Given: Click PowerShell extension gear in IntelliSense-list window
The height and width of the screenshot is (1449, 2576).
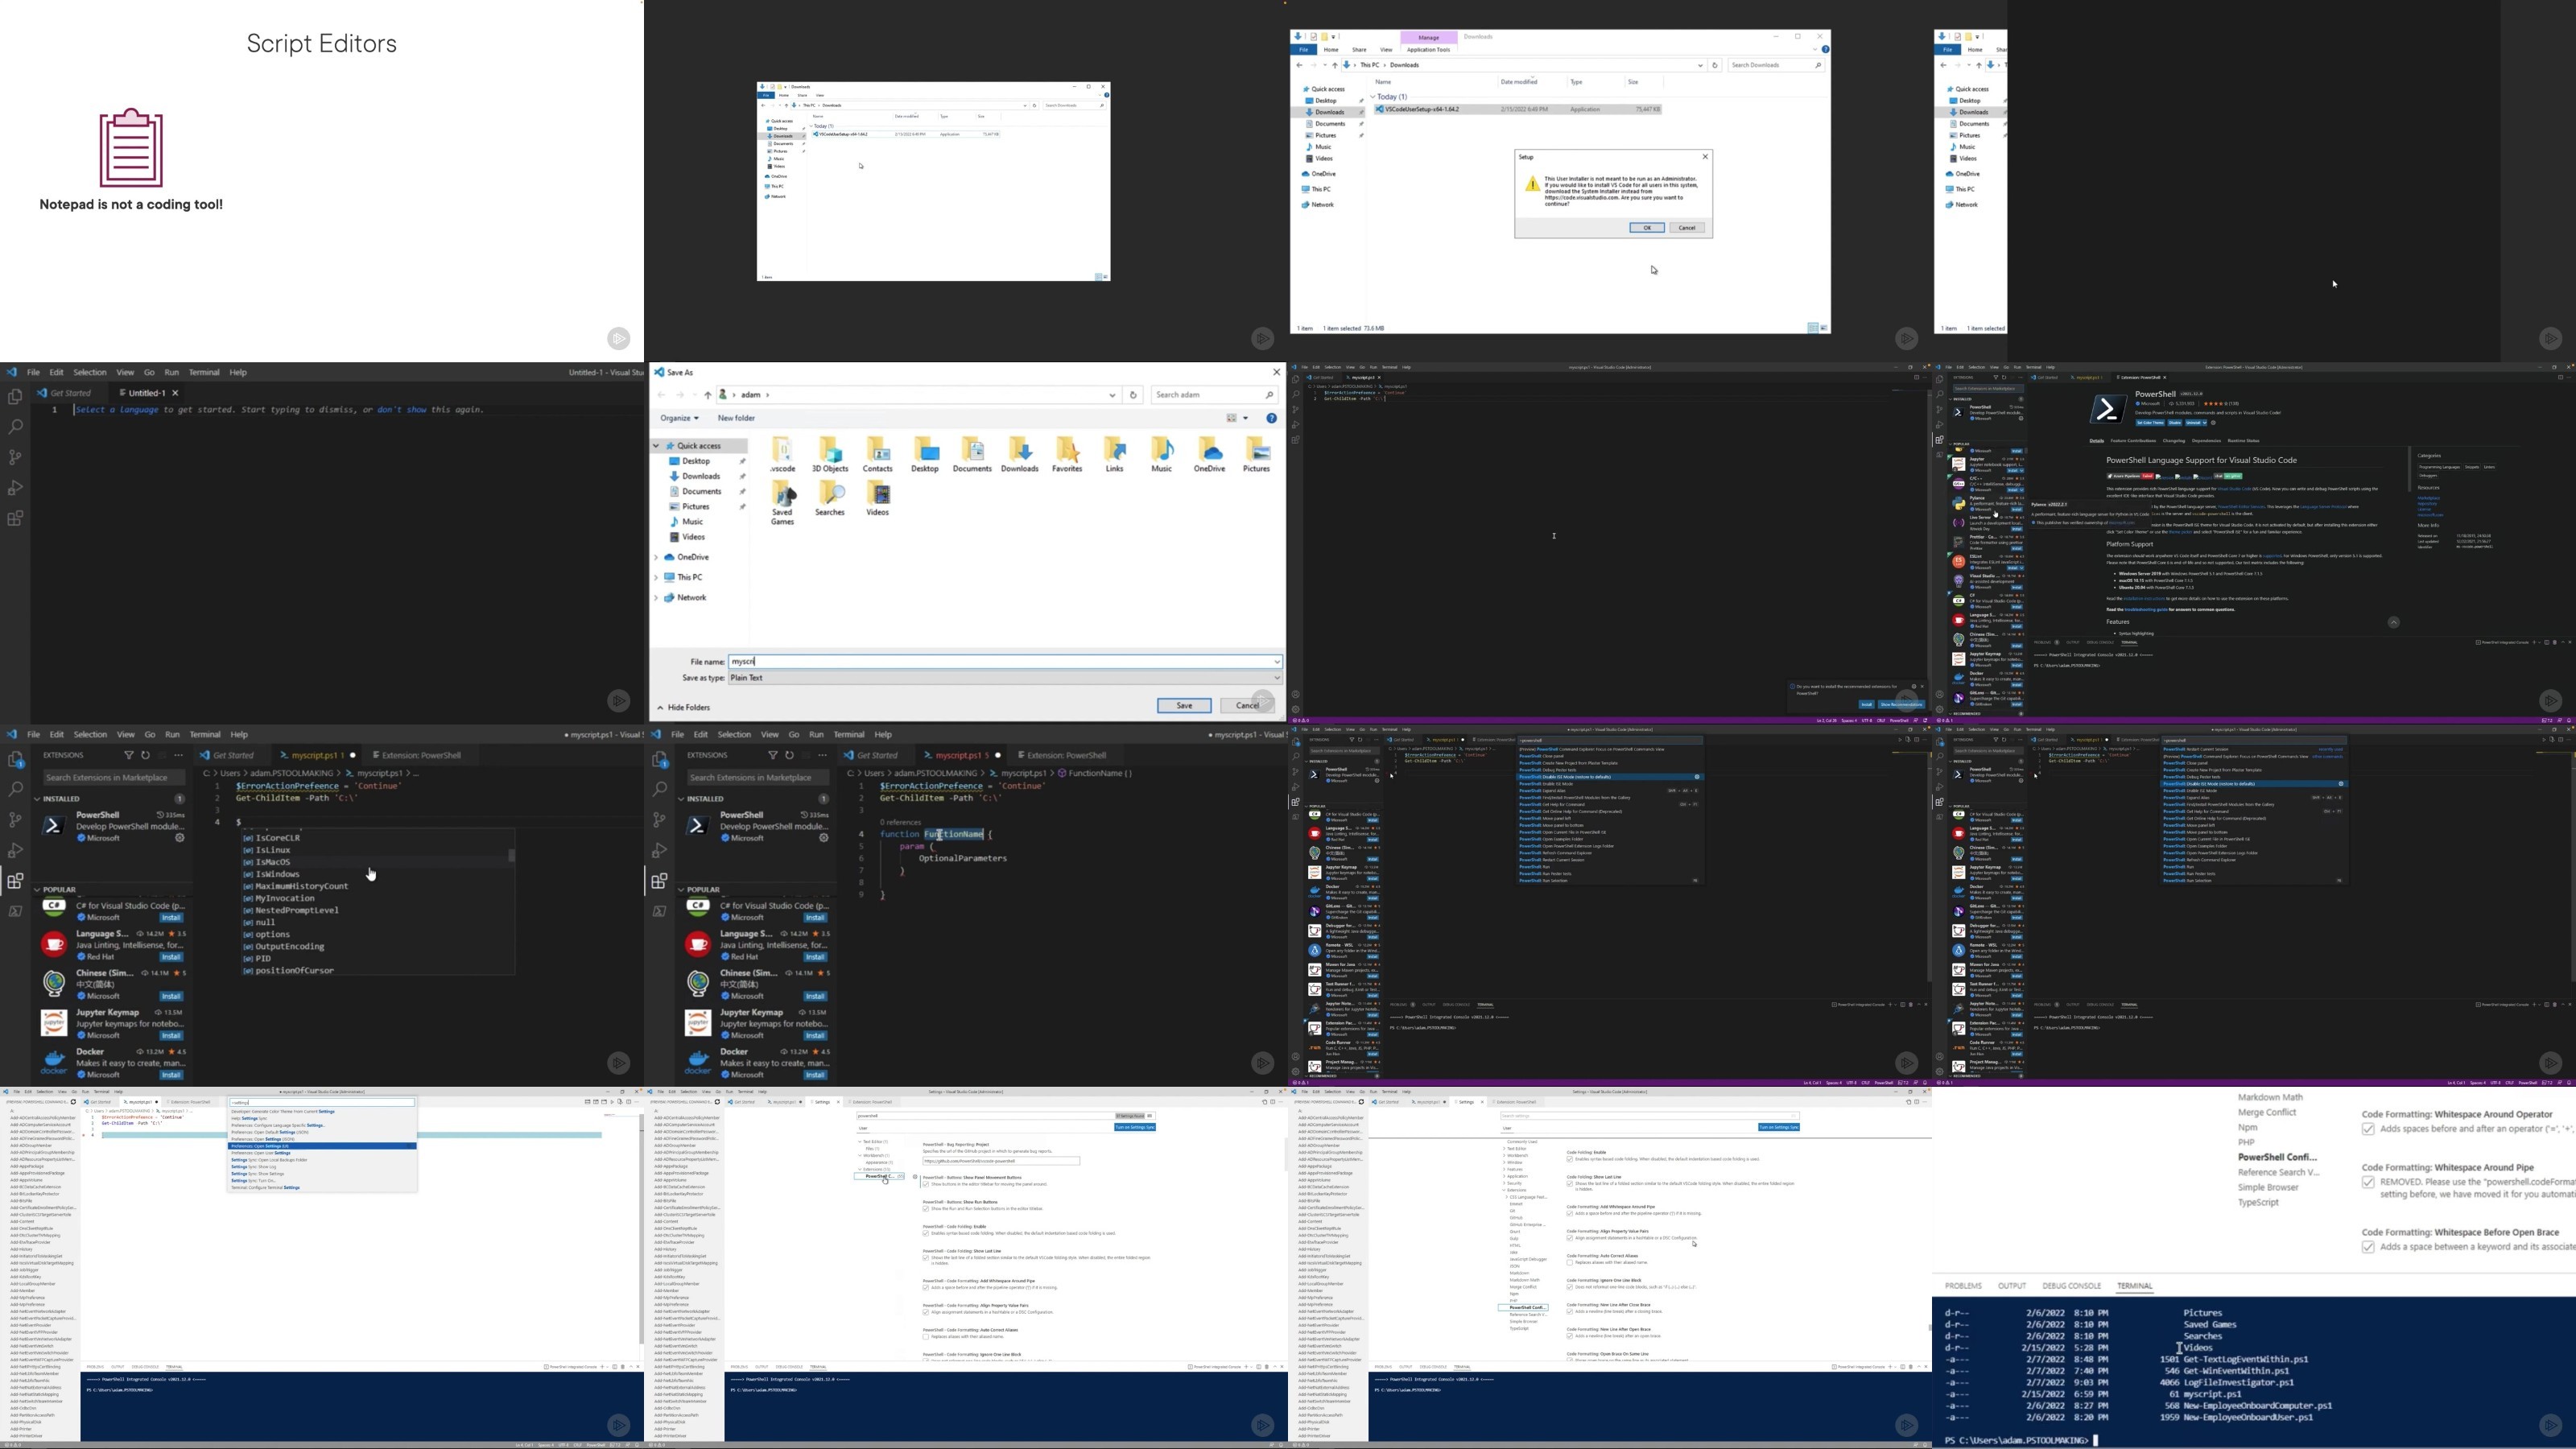Looking at the screenshot, I should tap(180, 838).
